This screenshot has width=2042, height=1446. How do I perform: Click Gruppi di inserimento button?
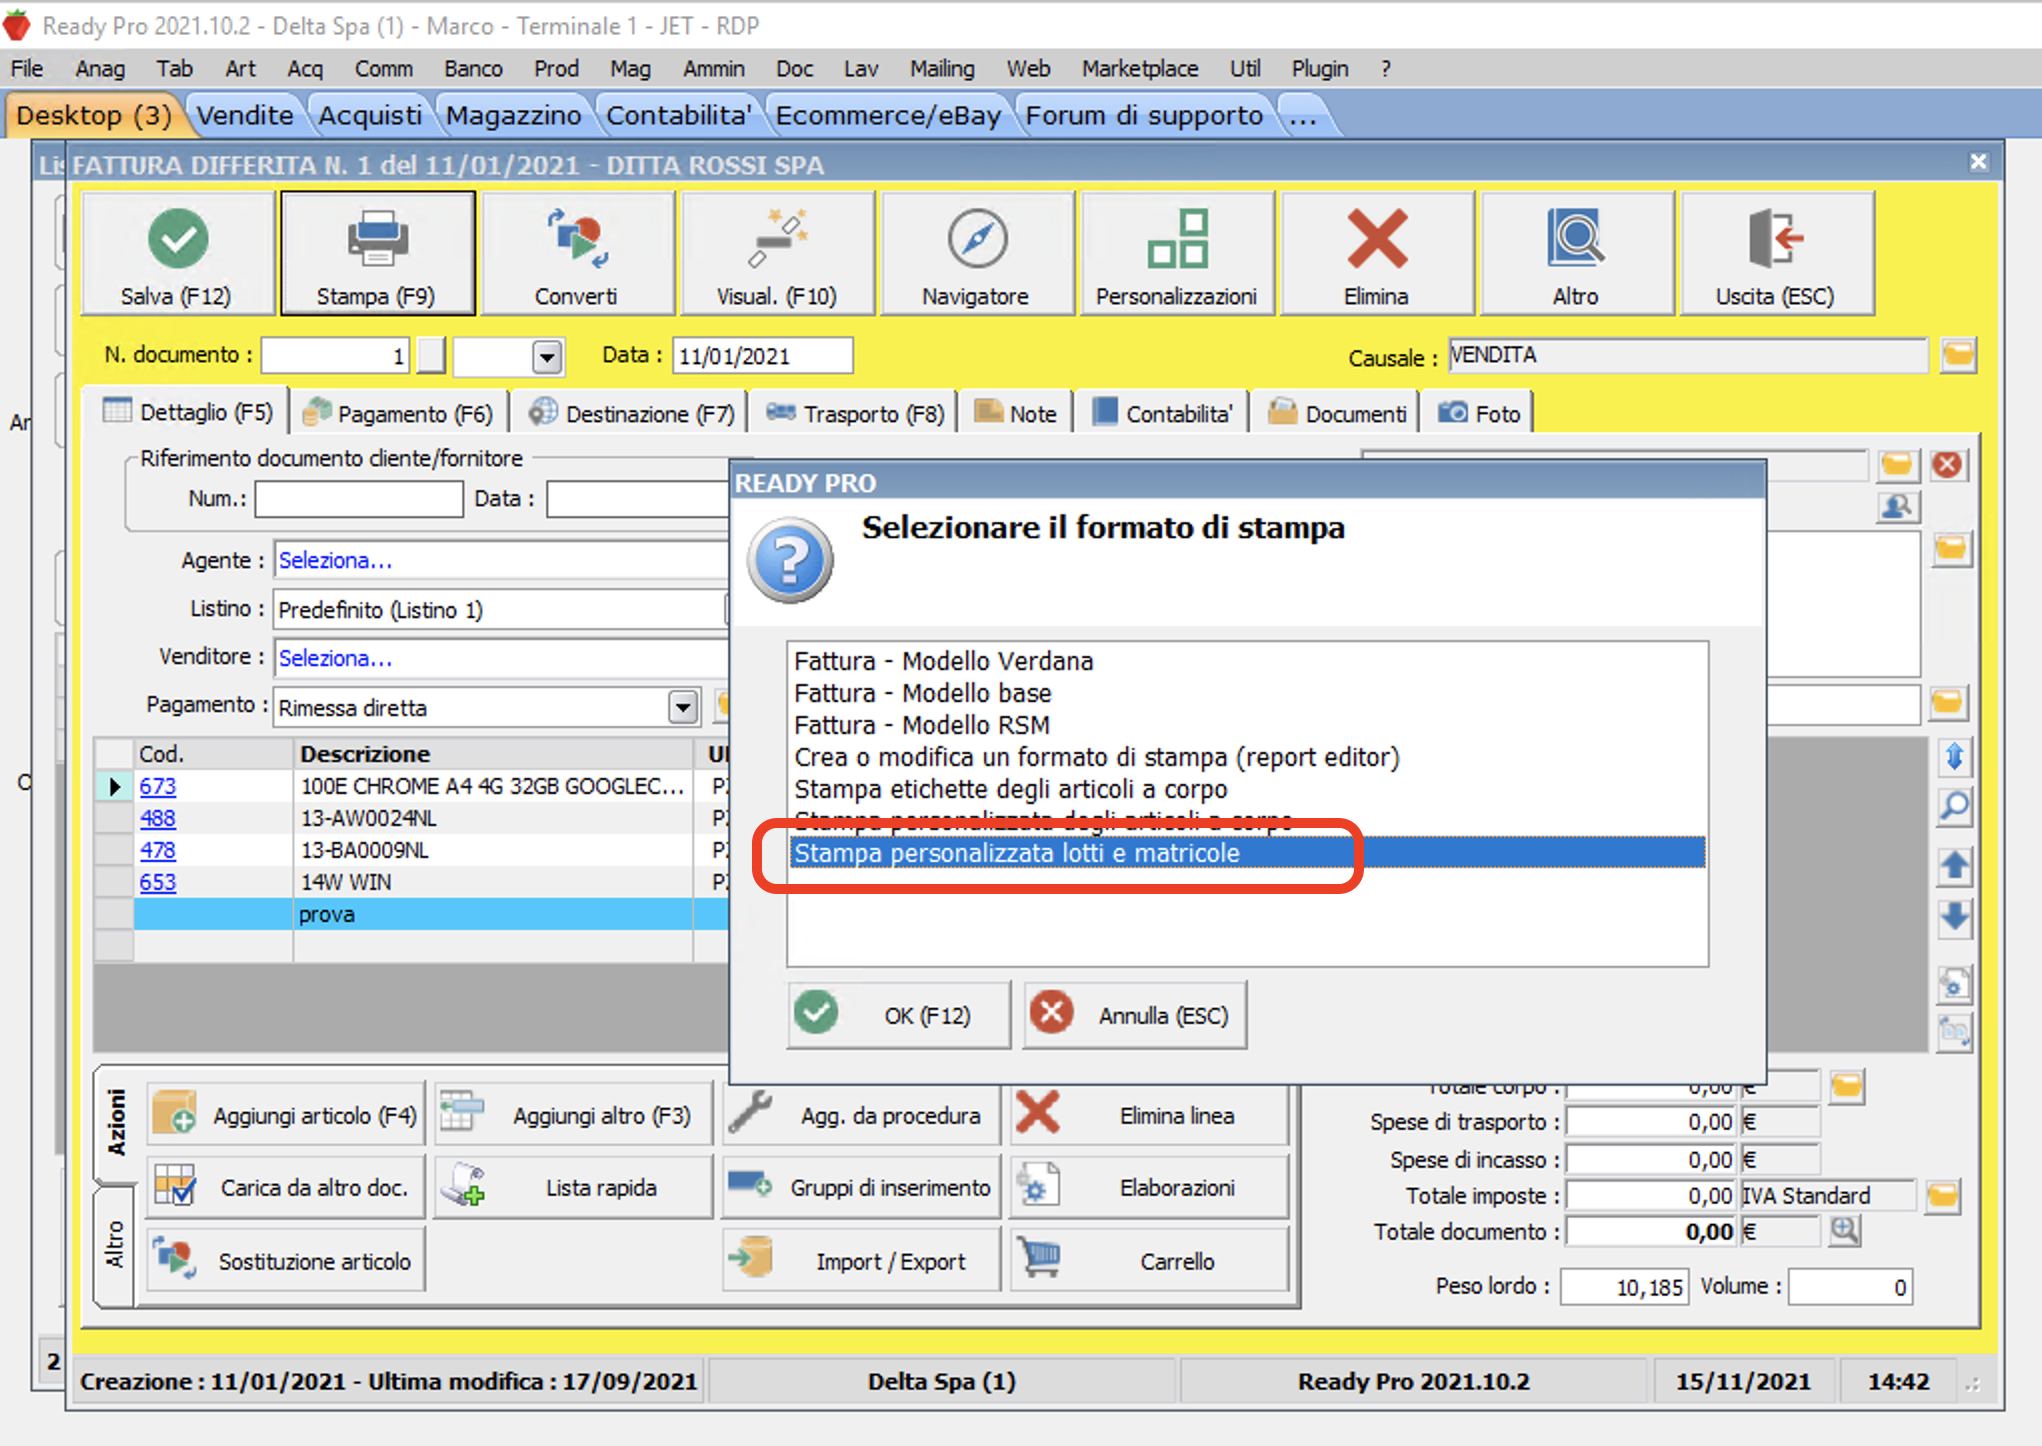pyautogui.click(x=862, y=1187)
